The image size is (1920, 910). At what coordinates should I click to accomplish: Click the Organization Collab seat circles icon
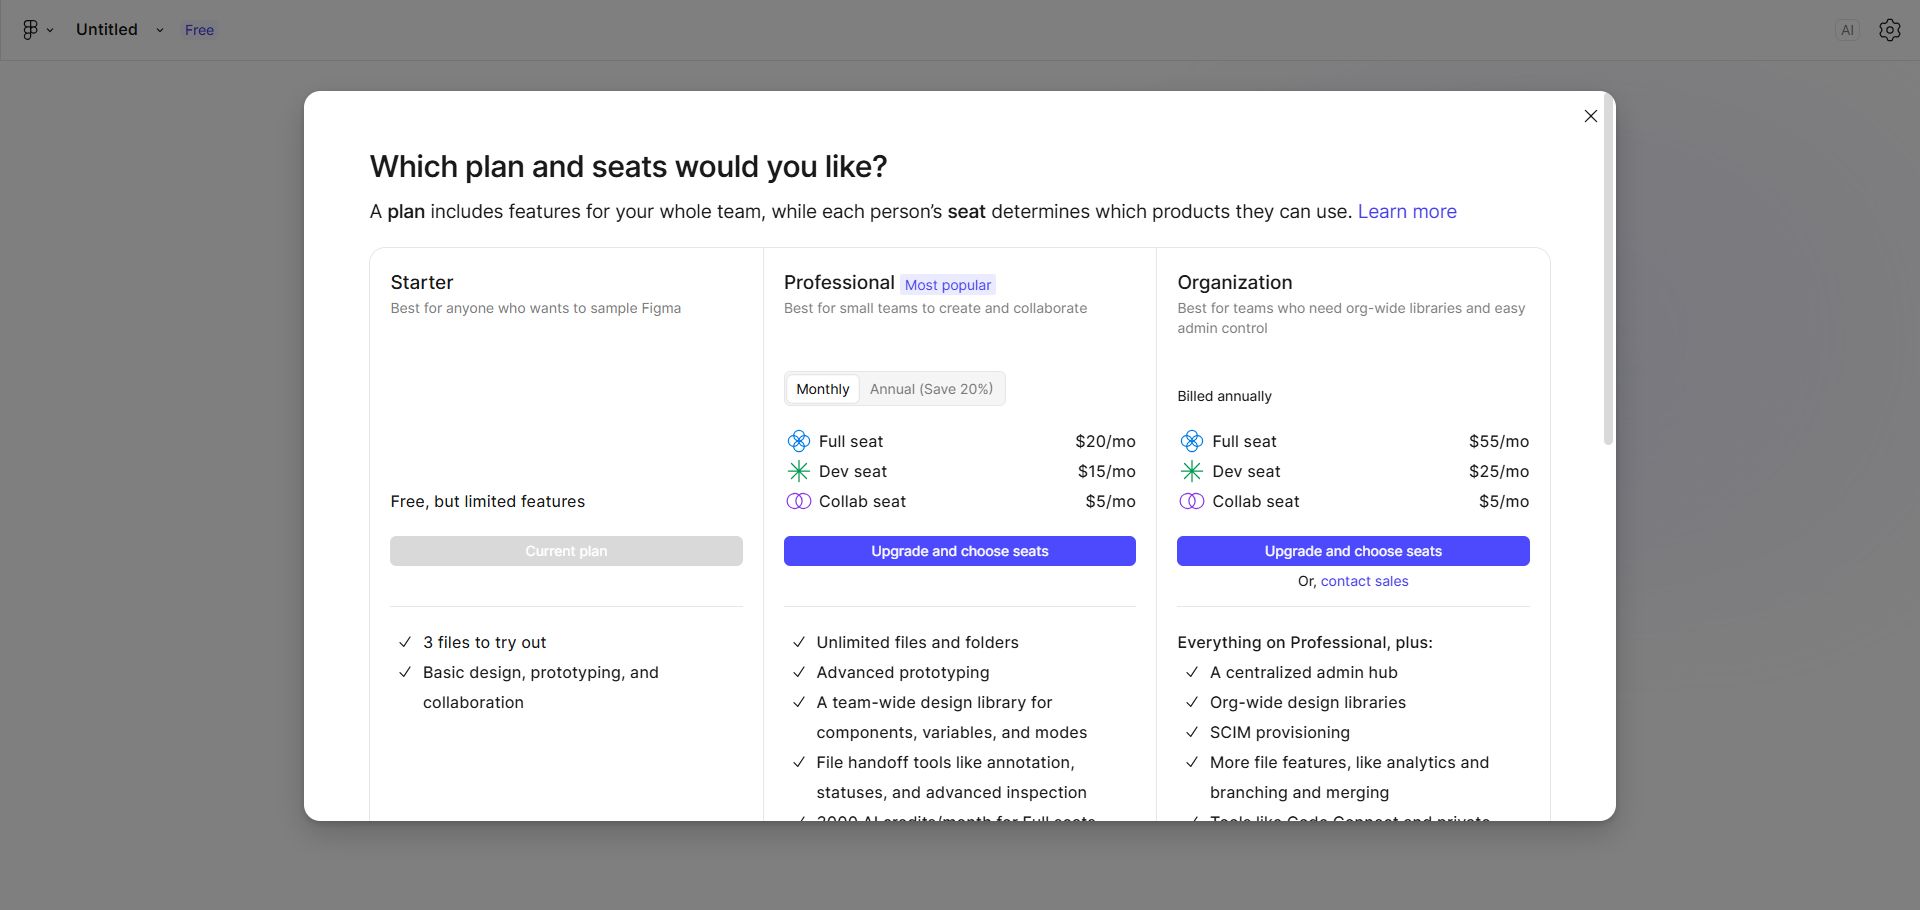1191,501
